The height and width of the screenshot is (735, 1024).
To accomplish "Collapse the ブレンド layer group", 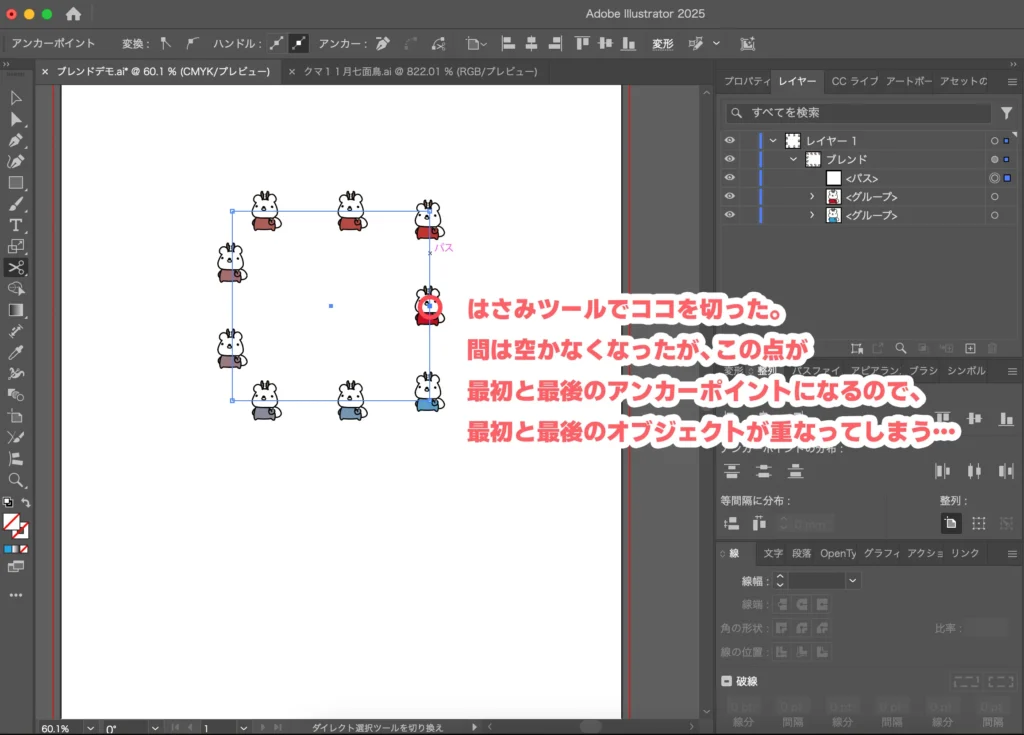I will [791, 159].
